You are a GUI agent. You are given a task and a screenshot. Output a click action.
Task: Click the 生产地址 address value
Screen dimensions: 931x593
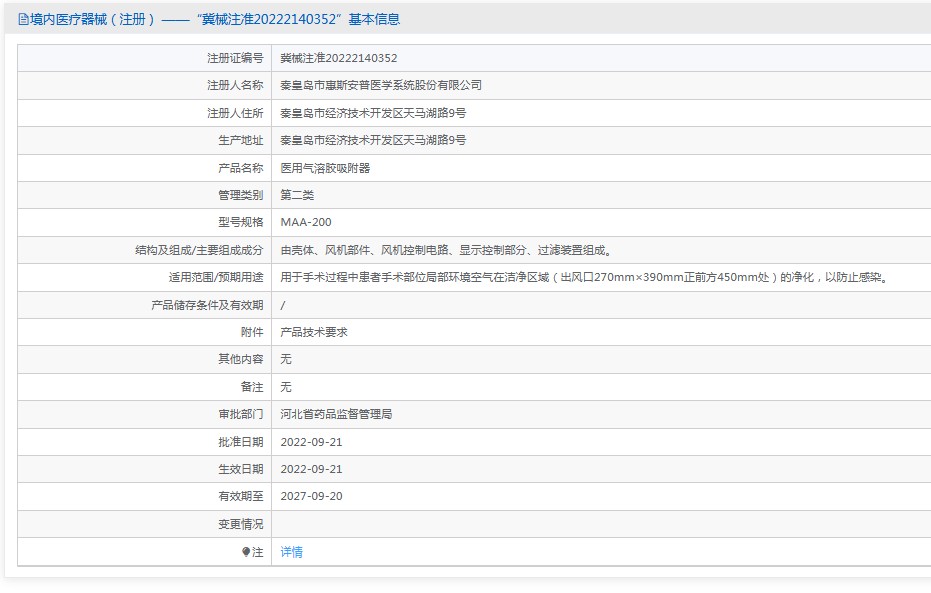373,140
